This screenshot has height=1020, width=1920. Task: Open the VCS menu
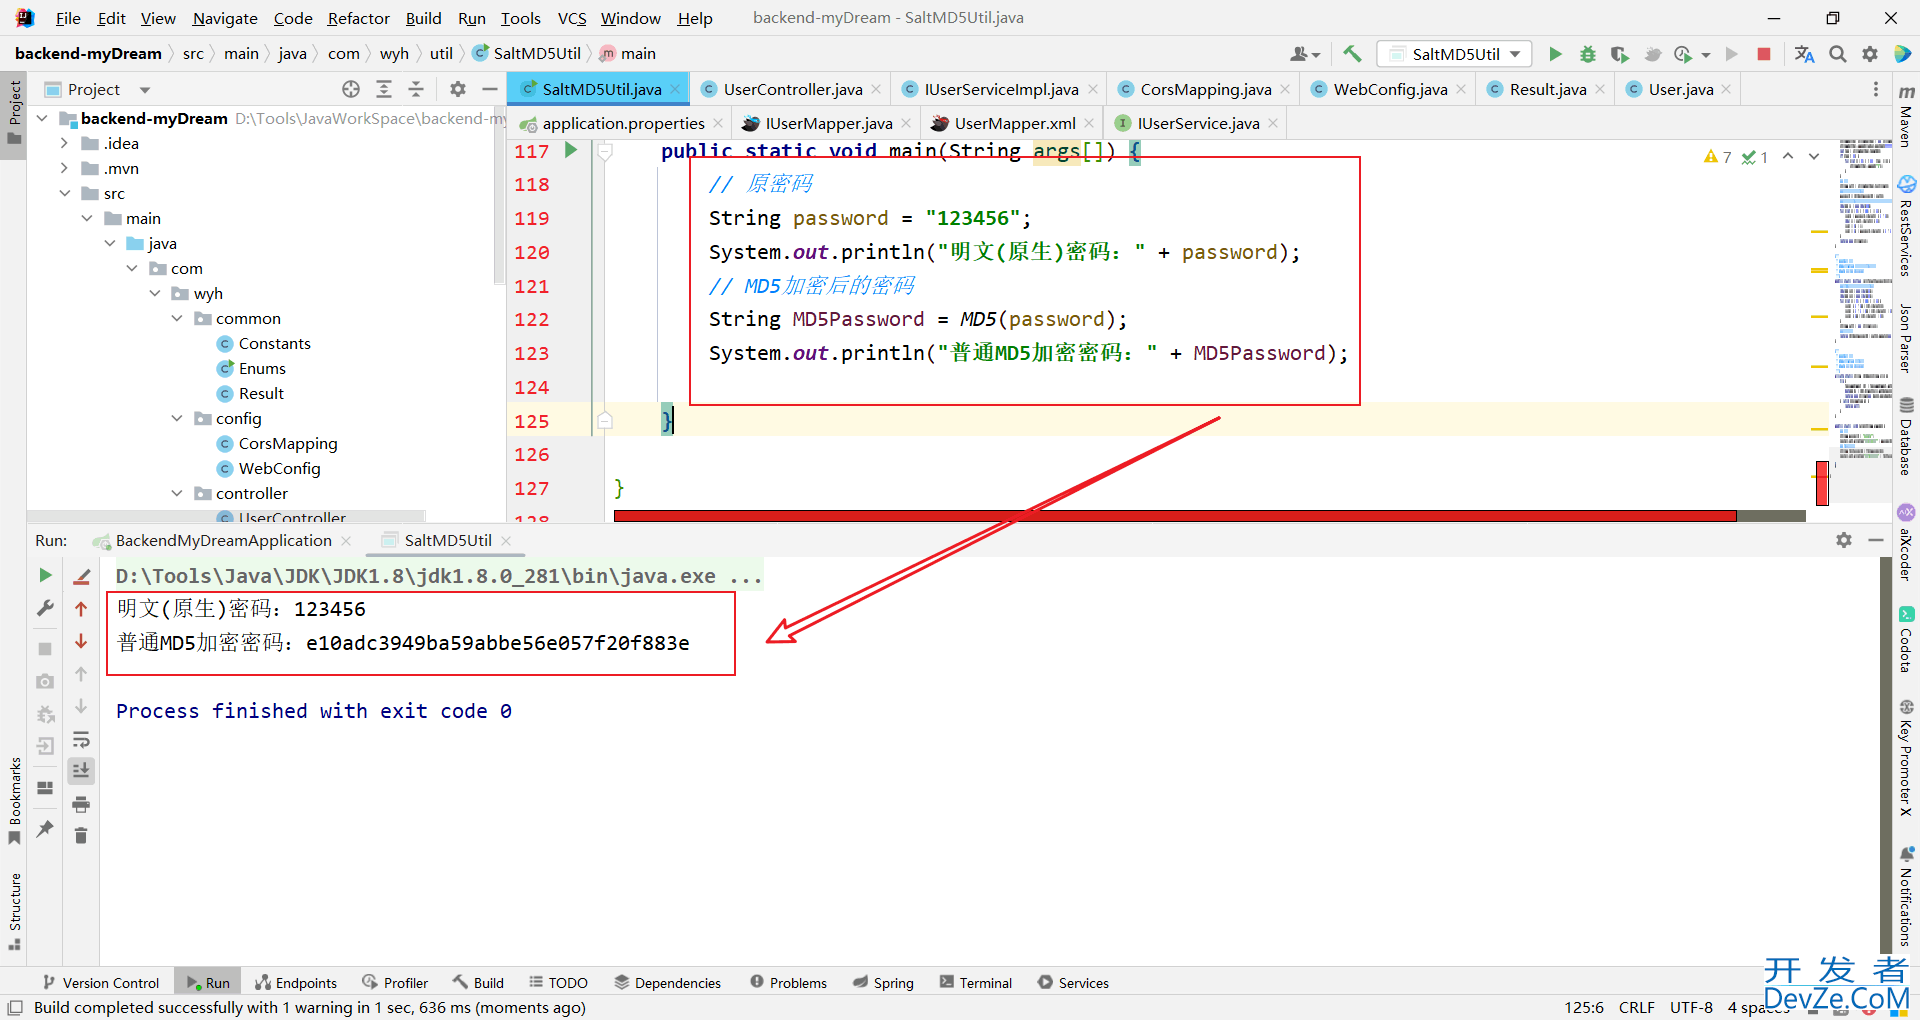tap(572, 18)
